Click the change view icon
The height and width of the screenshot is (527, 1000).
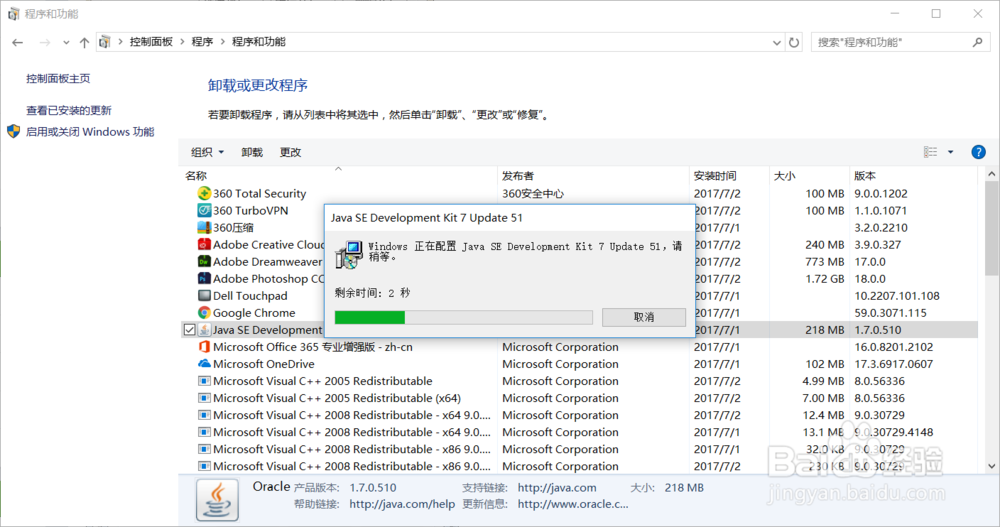point(930,152)
